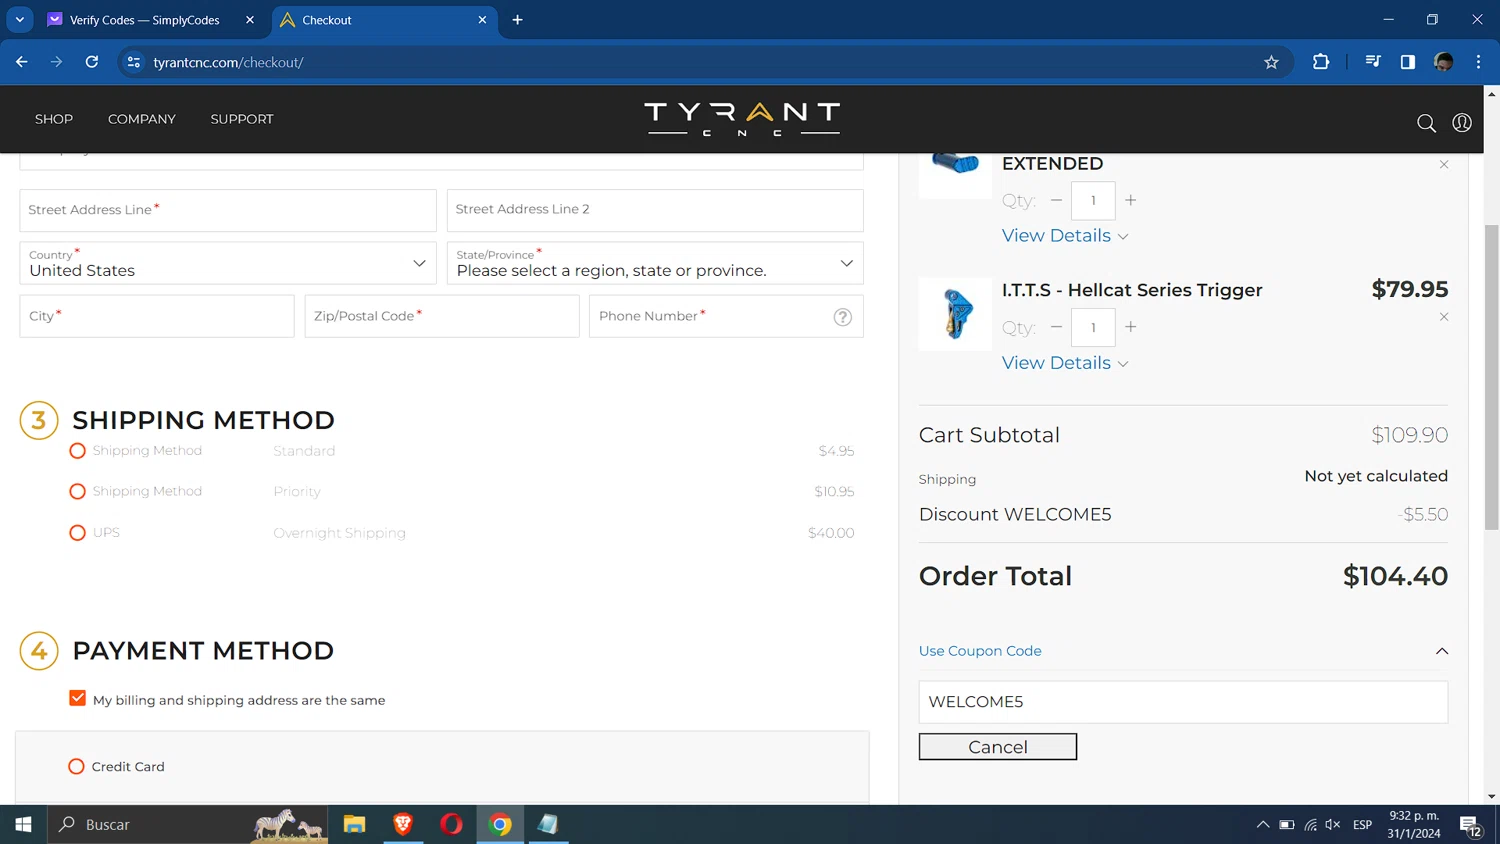Open the SUPPORT menu
This screenshot has height=844, width=1500.
click(242, 119)
